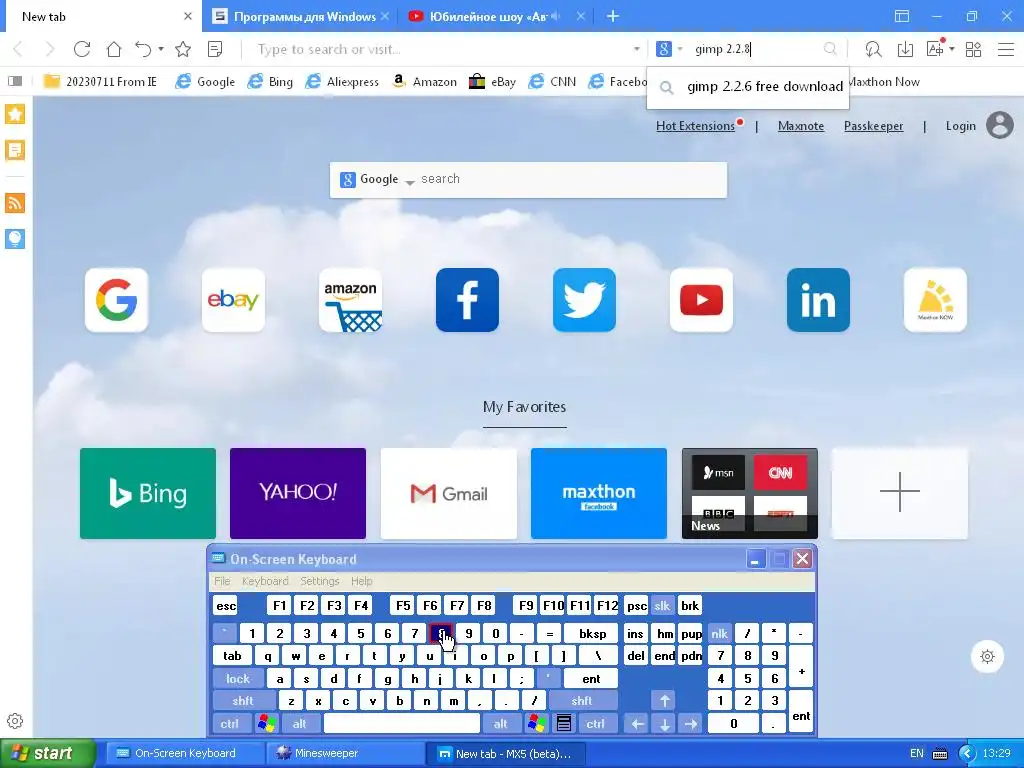The height and width of the screenshot is (768, 1024).
Task: Expand the search engine selector dropdown
Action: [x=680, y=49]
